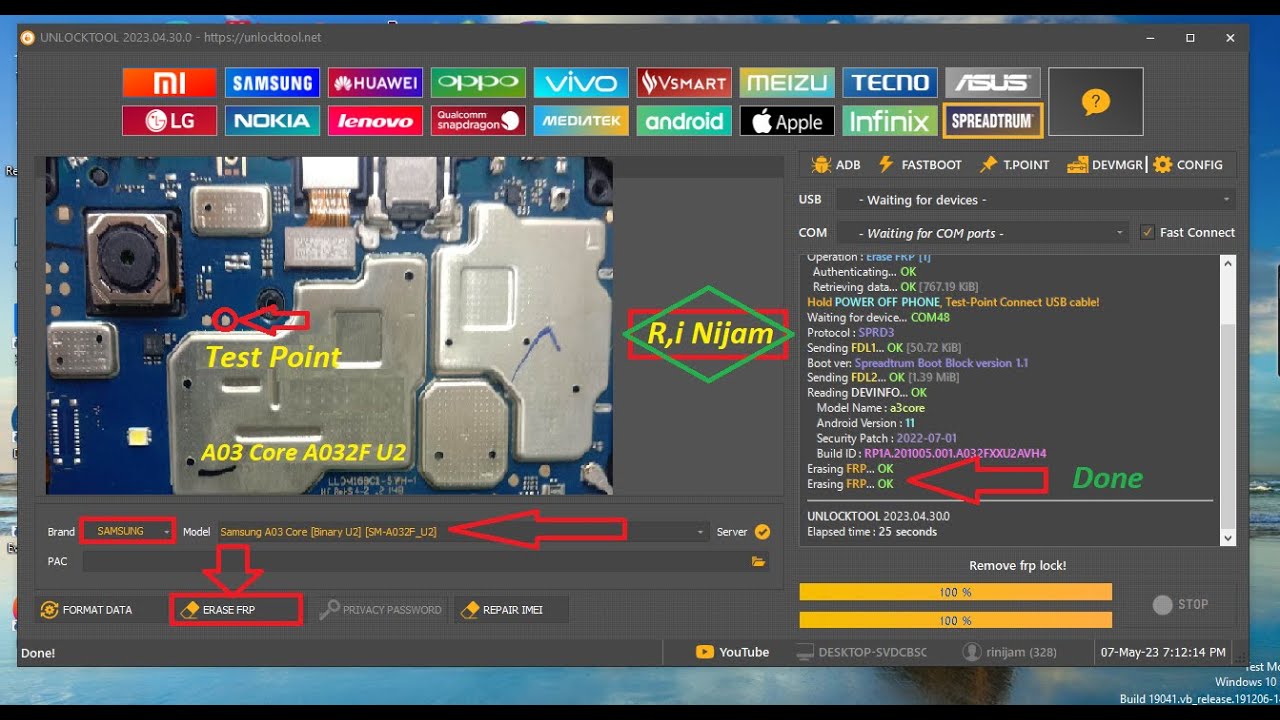Browse PAC file with folder icon
The width and height of the screenshot is (1280, 720).
tap(758, 562)
